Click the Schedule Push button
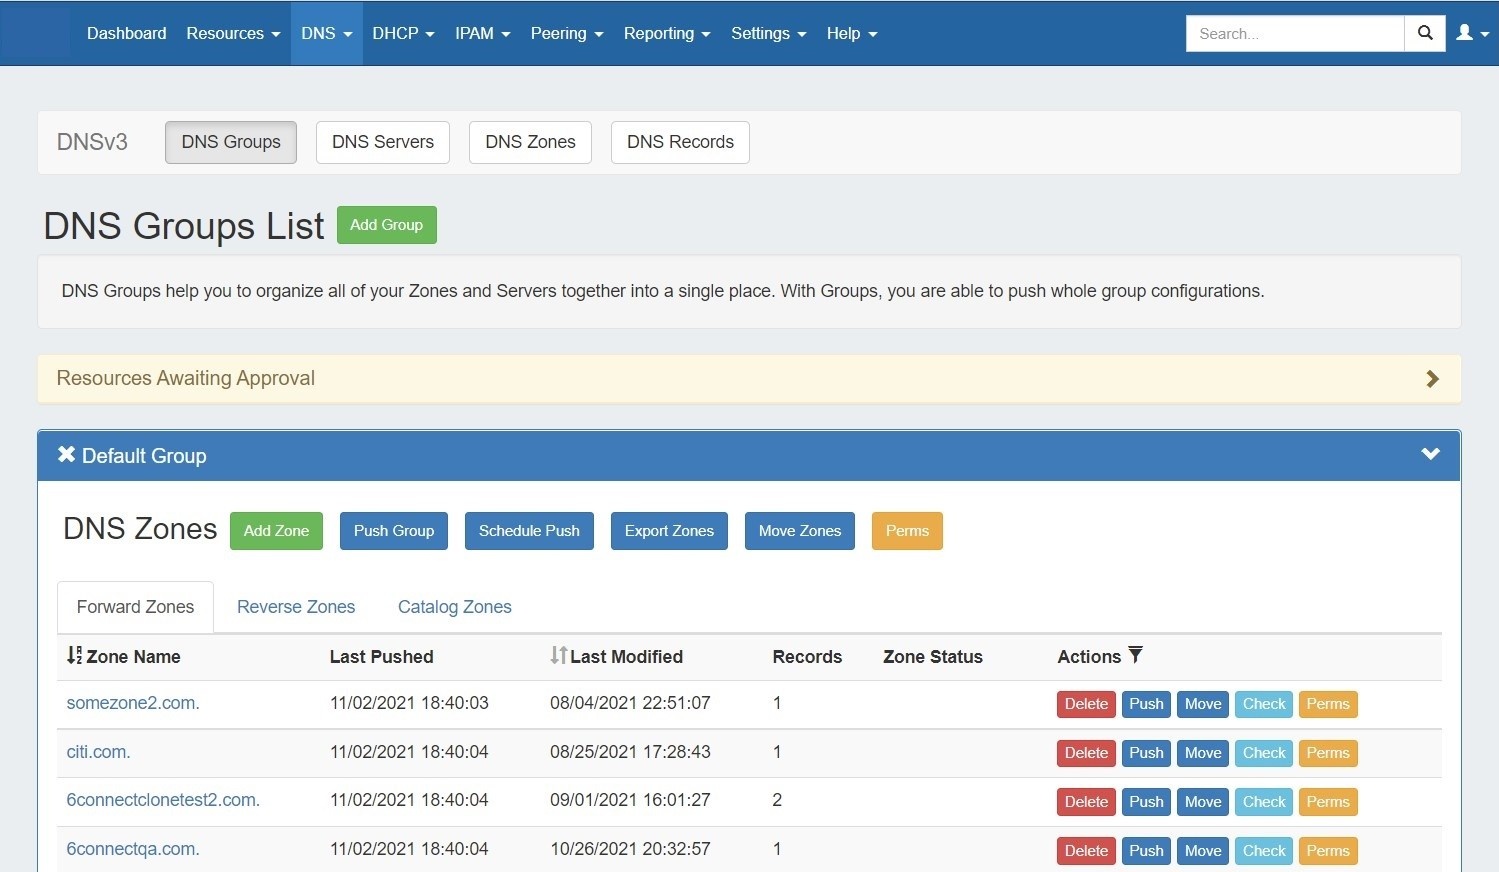This screenshot has height=872, width=1499. tap(529, 531)
